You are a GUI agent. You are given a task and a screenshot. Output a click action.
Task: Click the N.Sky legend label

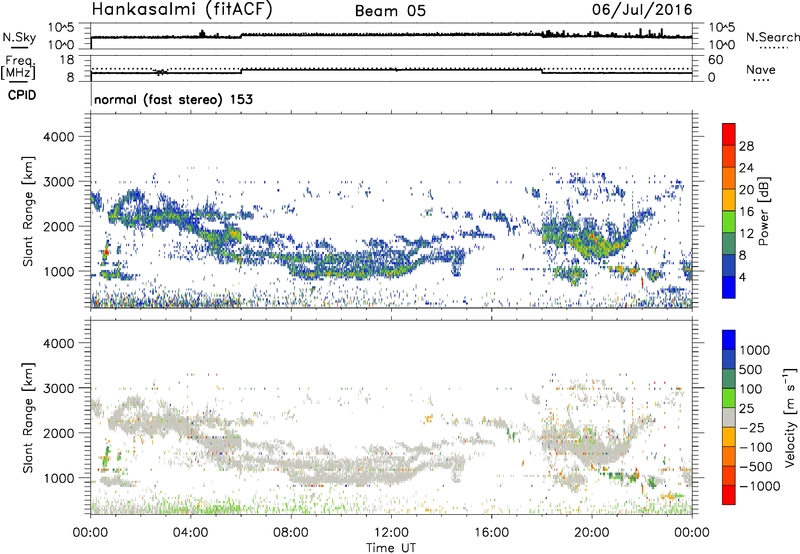point(19,37)
